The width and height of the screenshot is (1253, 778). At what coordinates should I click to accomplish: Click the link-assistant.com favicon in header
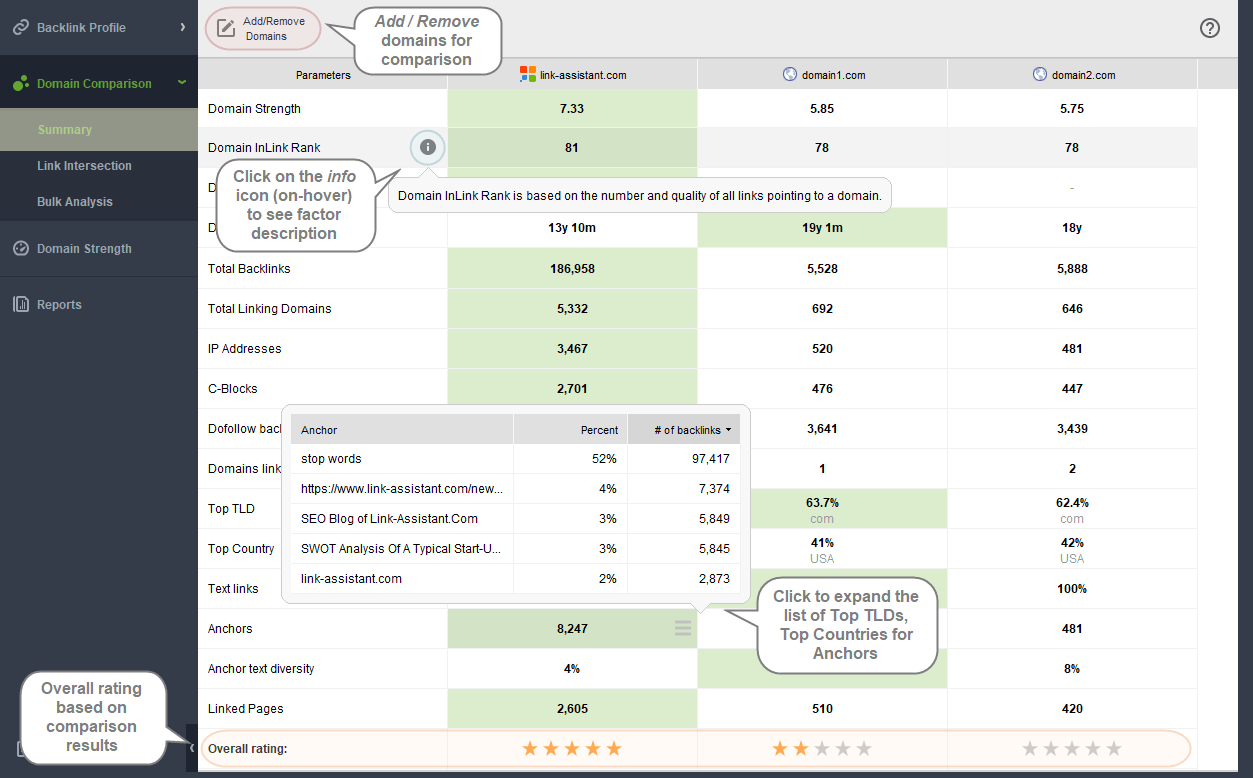pyautogui.click(x=528, y=74)
